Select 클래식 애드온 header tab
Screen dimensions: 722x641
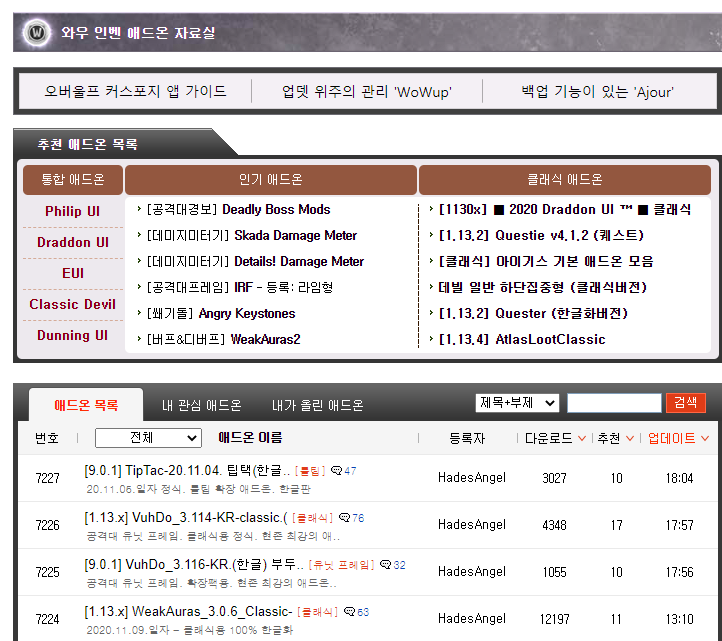click(x=565, y=180)
